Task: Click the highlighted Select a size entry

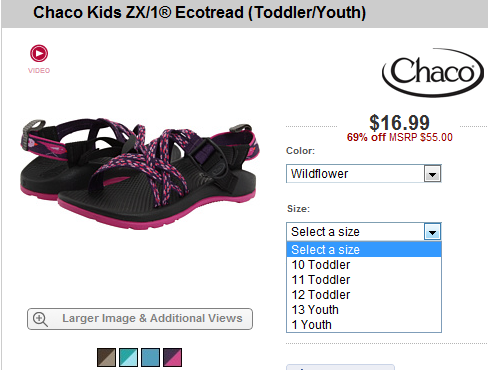Action: (x=364, y=250)
